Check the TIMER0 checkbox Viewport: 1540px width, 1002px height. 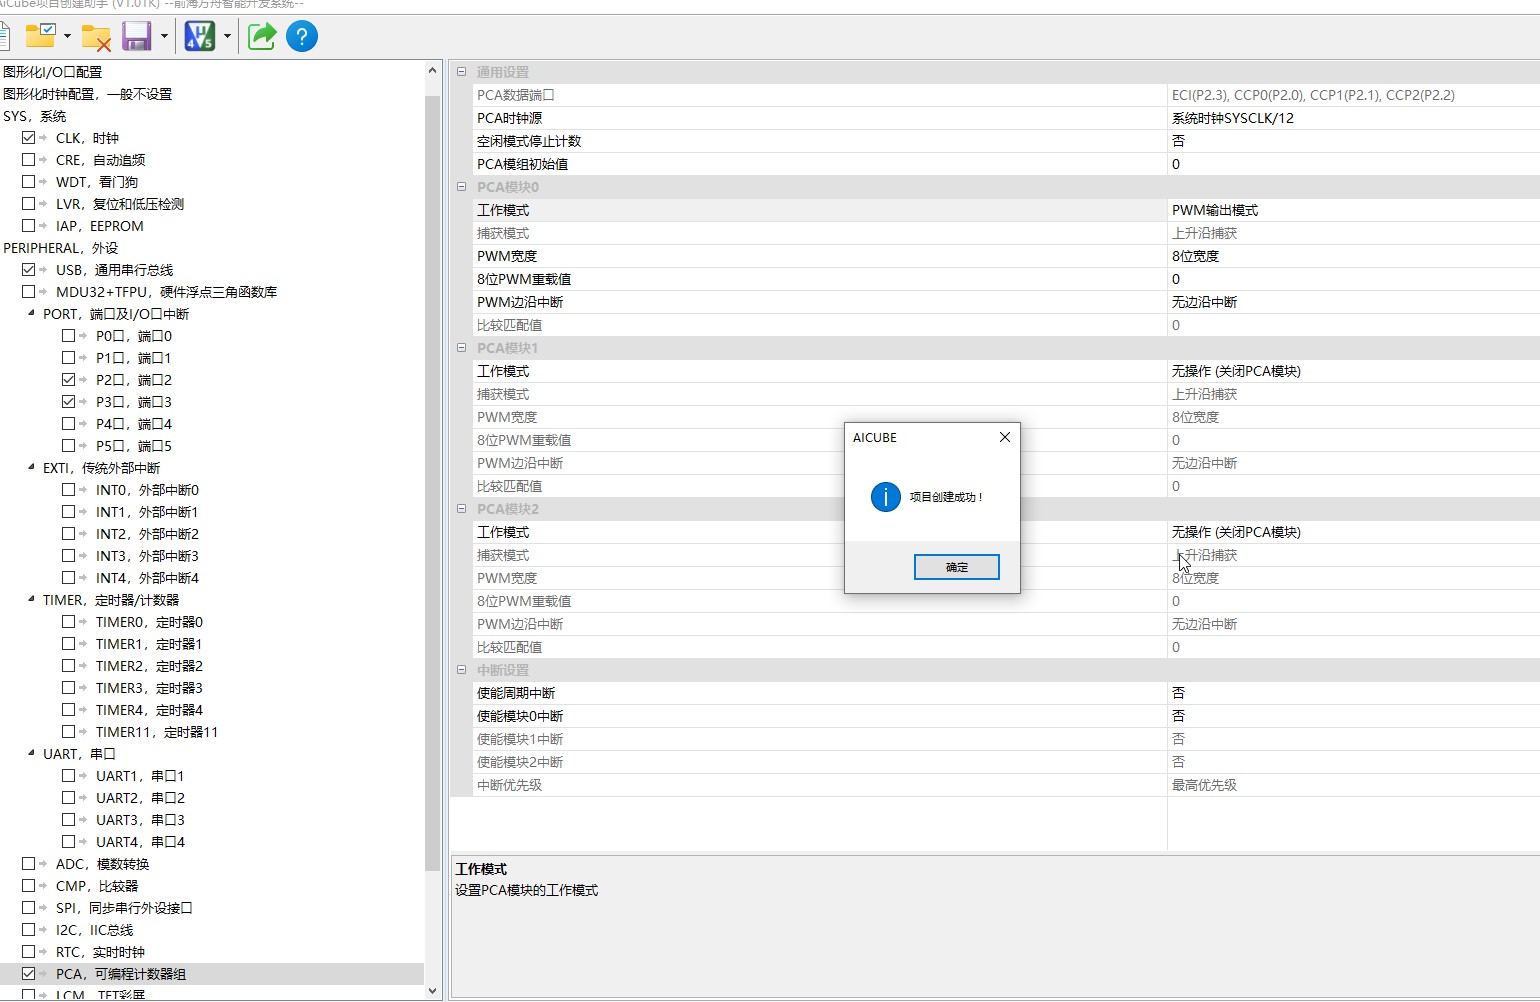tap(69, 622)
